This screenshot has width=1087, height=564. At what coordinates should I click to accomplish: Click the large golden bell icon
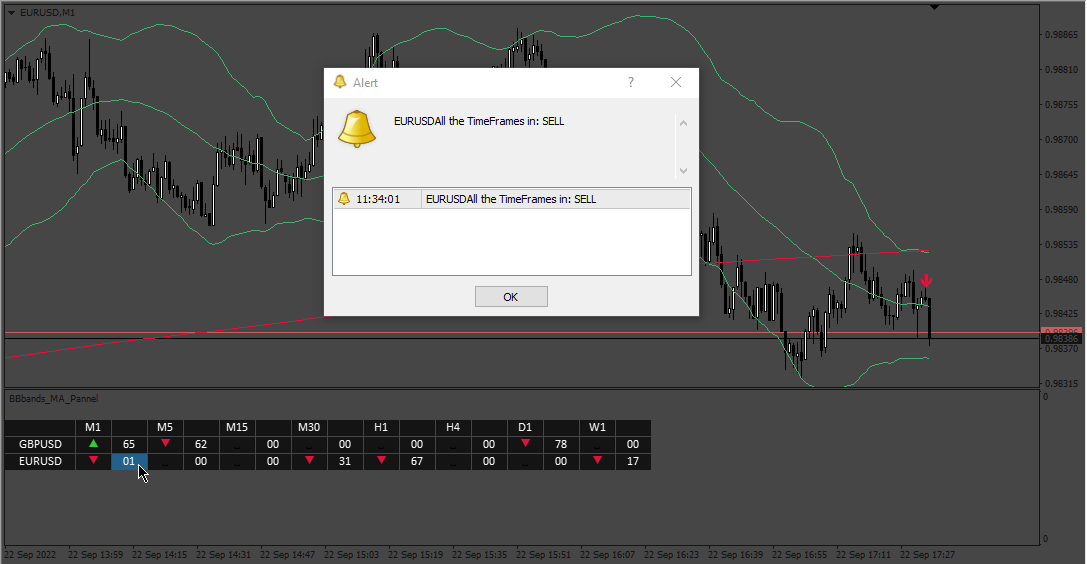[x=357, y=129]
